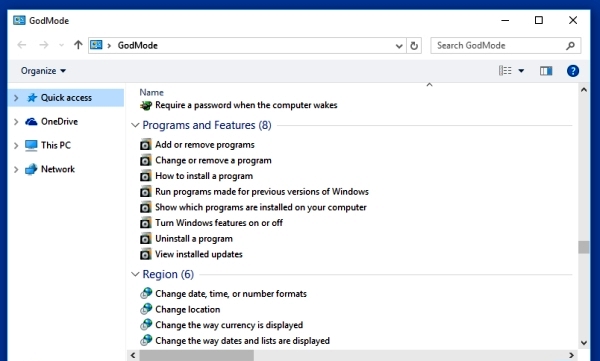Collapse the Region group
The image size is (600, 361).
click(x=135, y=274)
